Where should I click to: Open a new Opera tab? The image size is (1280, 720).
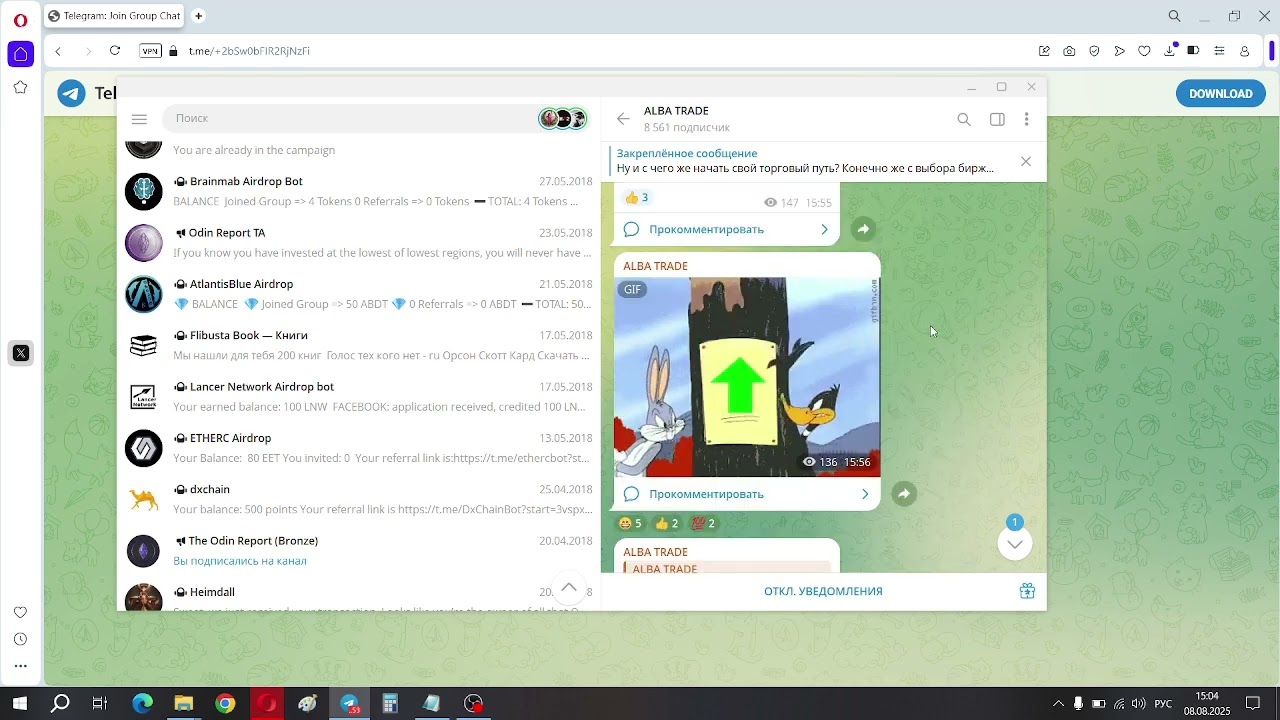tap(198, 16)
